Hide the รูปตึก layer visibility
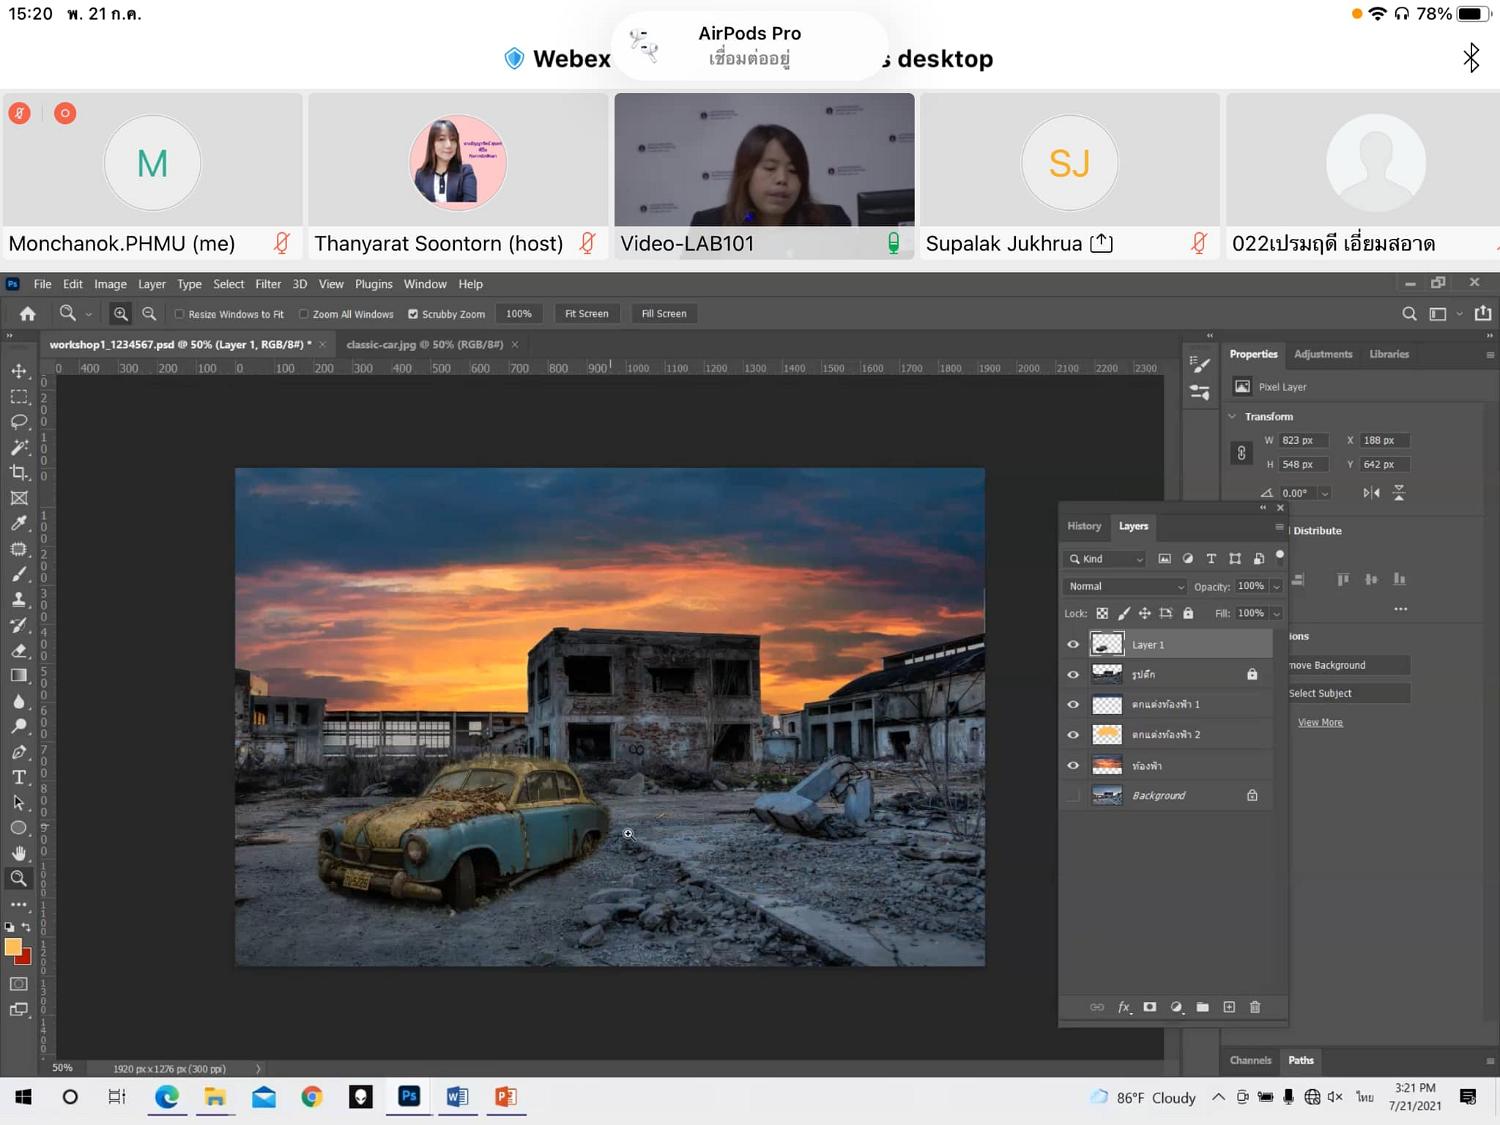1500x1125 pixels. click(x=1073, y=675)
